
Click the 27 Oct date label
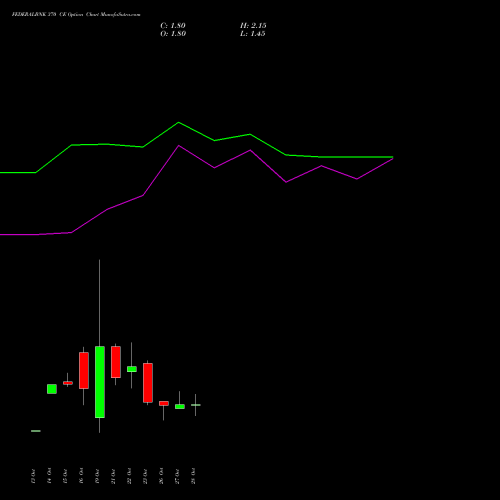click(177, 476)
